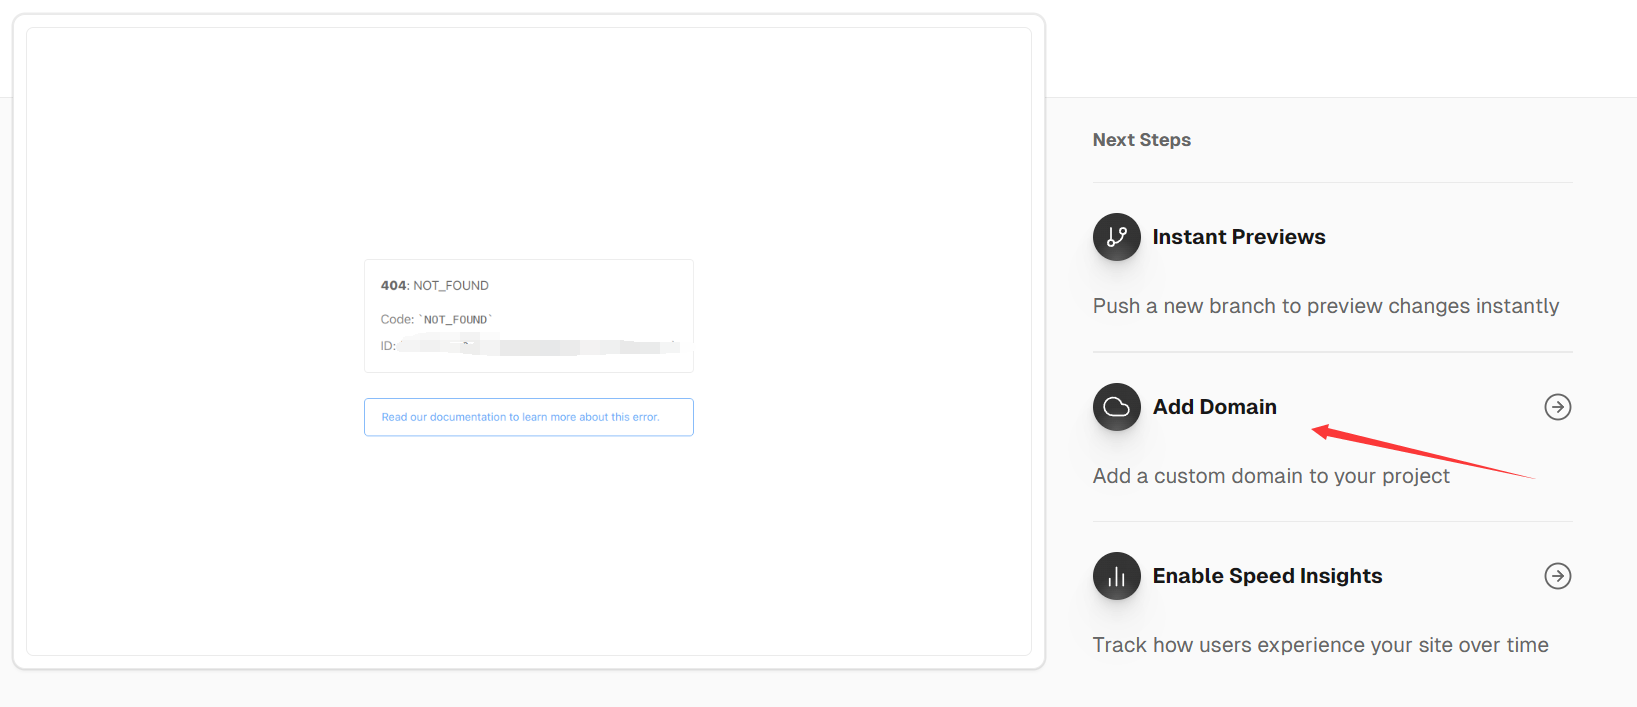Click the Next Steps heading
The image size is (1637, 707).
(x=1141, y=140)
